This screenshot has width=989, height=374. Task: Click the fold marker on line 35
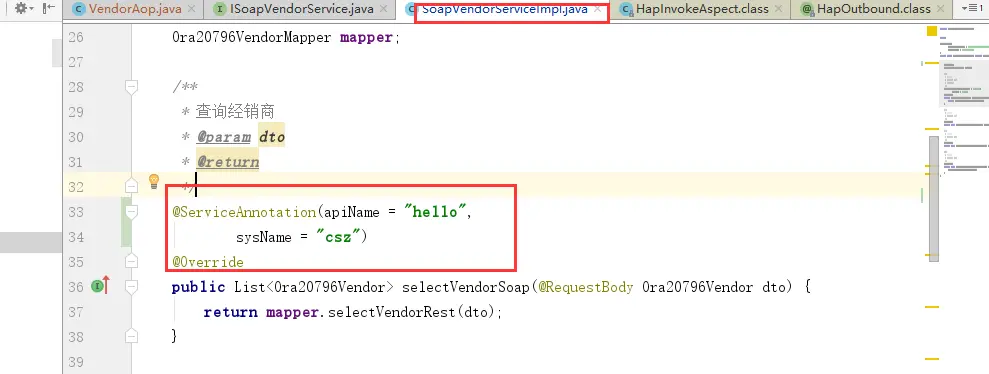131,261
